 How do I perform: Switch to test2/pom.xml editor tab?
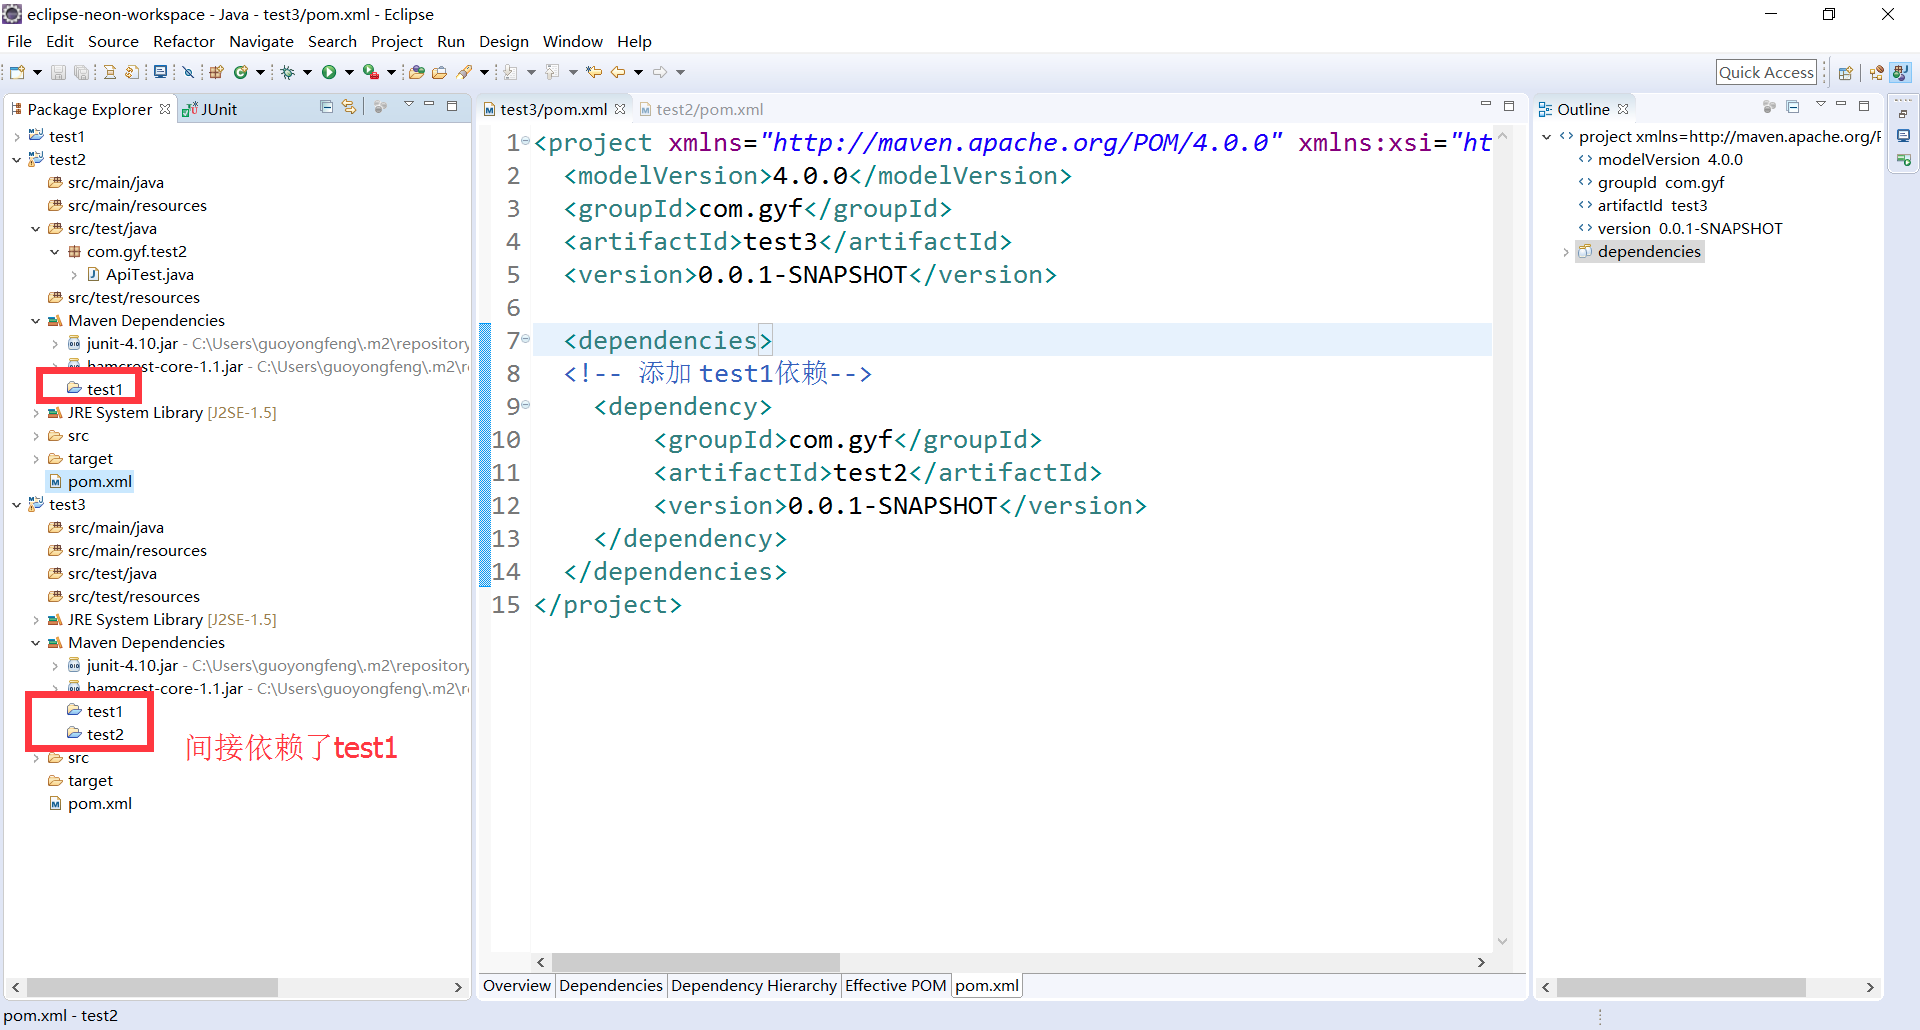[x=701, y=109]
